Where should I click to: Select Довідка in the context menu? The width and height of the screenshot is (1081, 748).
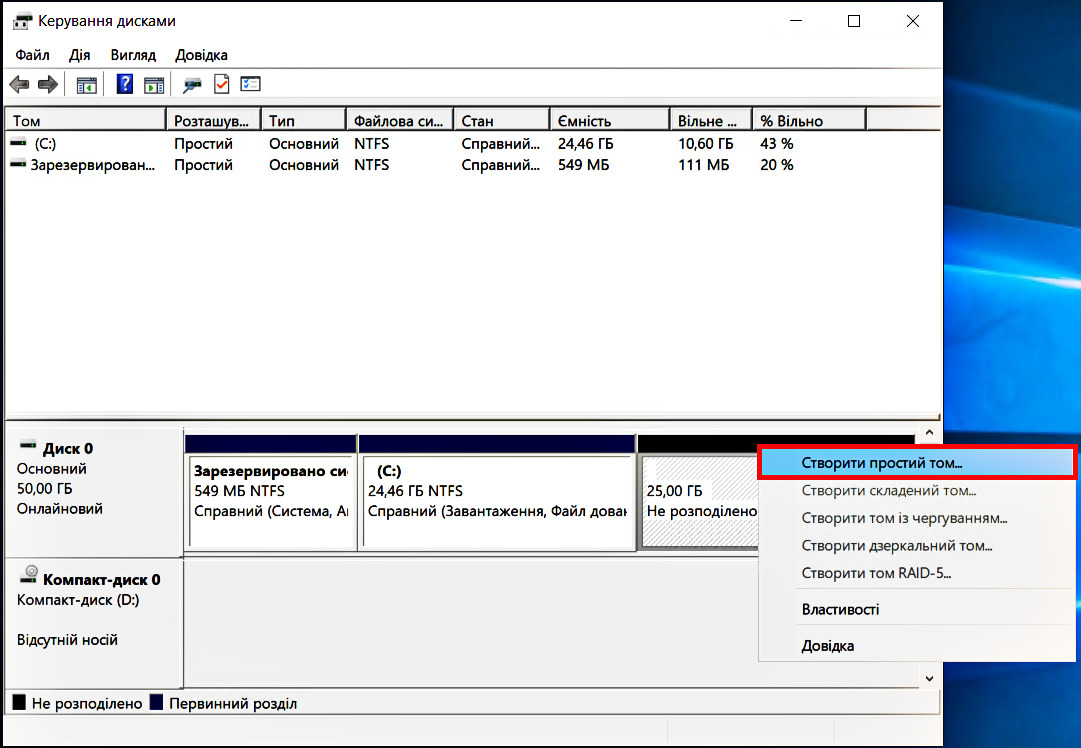(x=916, y=646)
